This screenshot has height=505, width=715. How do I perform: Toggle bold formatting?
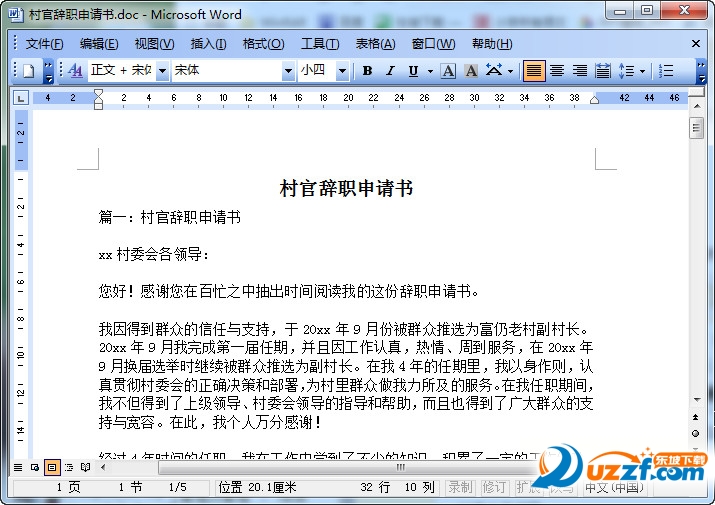(x=367, y=71)
